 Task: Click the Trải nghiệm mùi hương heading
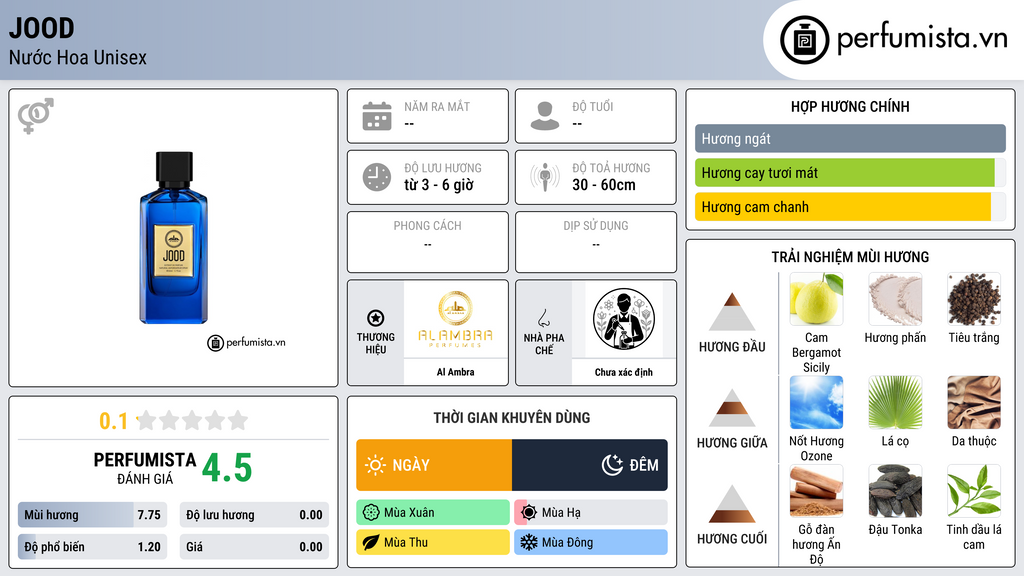850,257
